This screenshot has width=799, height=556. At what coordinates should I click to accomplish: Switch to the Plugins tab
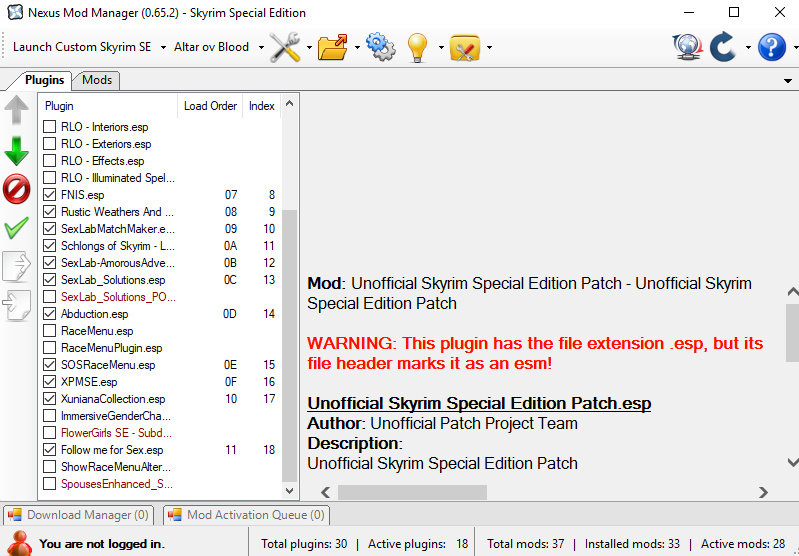point(44,80)
